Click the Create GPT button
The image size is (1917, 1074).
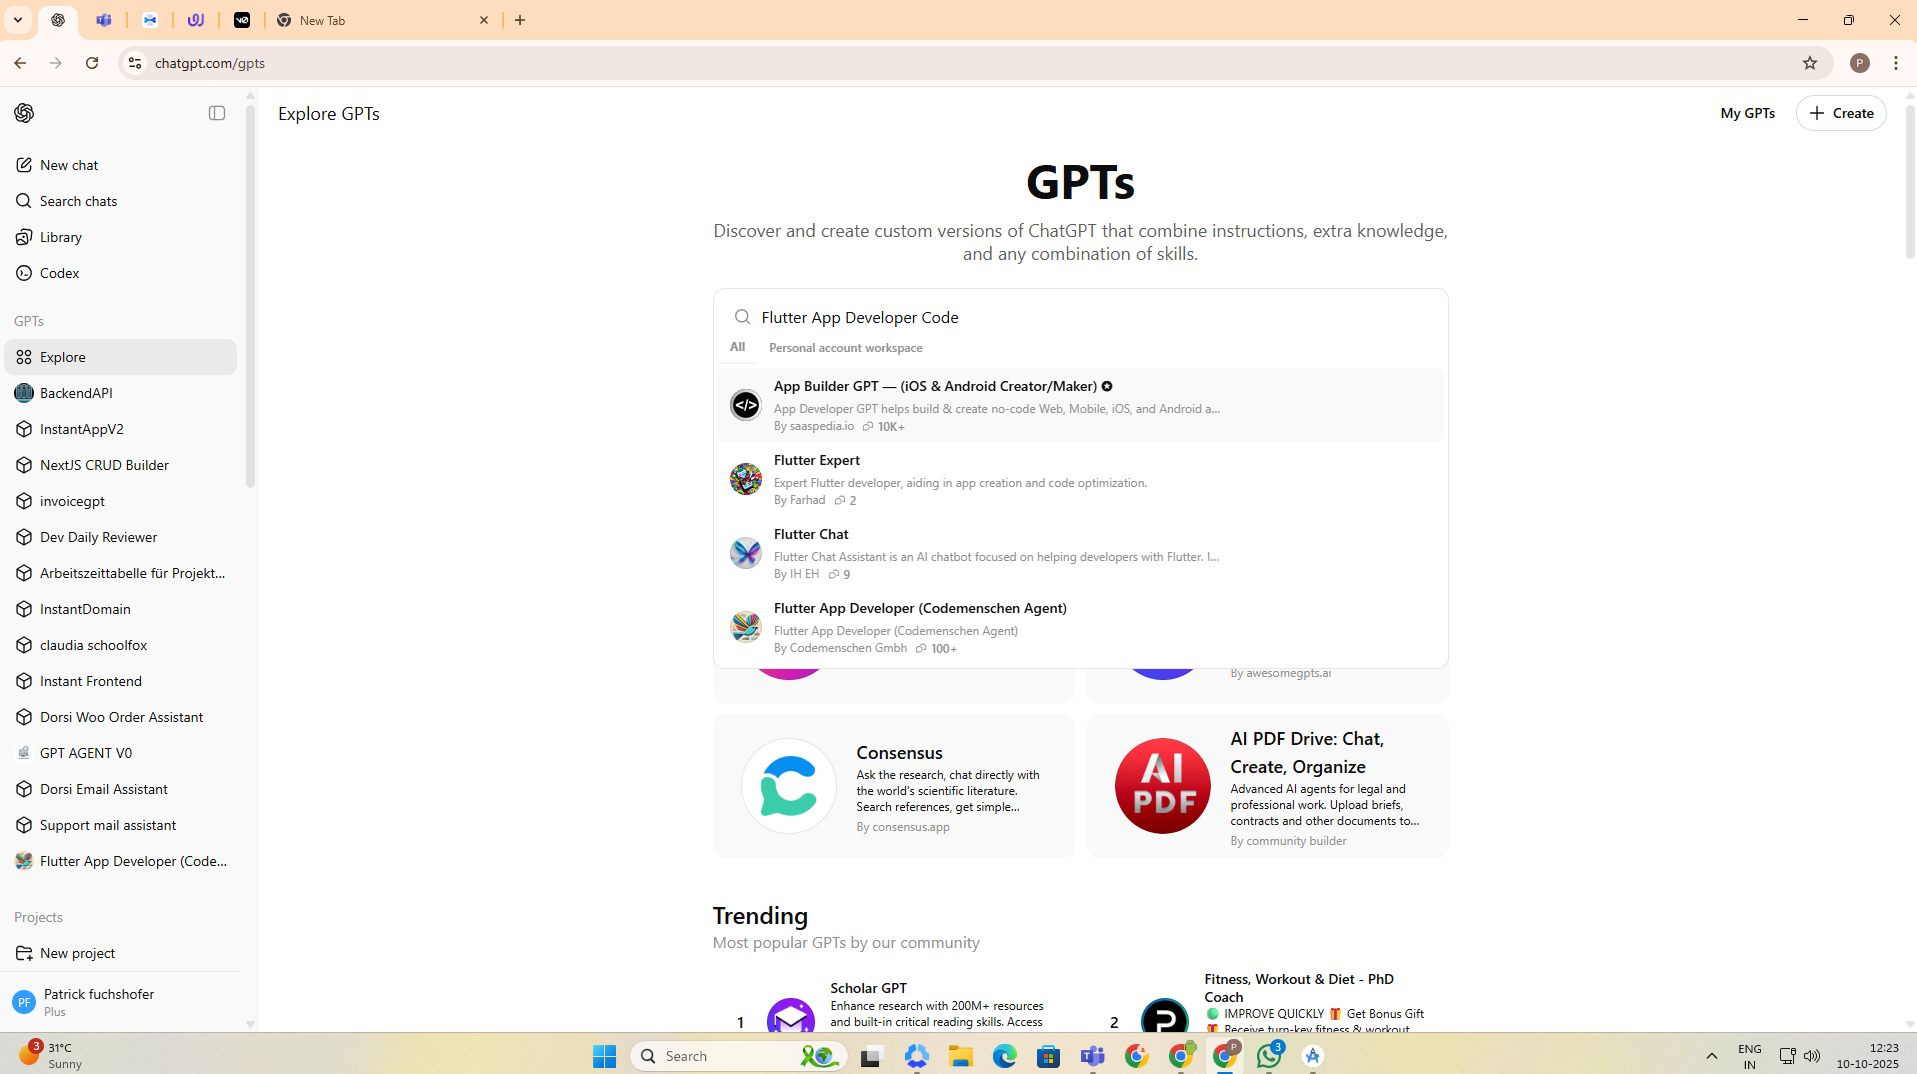click(1841, 113)
